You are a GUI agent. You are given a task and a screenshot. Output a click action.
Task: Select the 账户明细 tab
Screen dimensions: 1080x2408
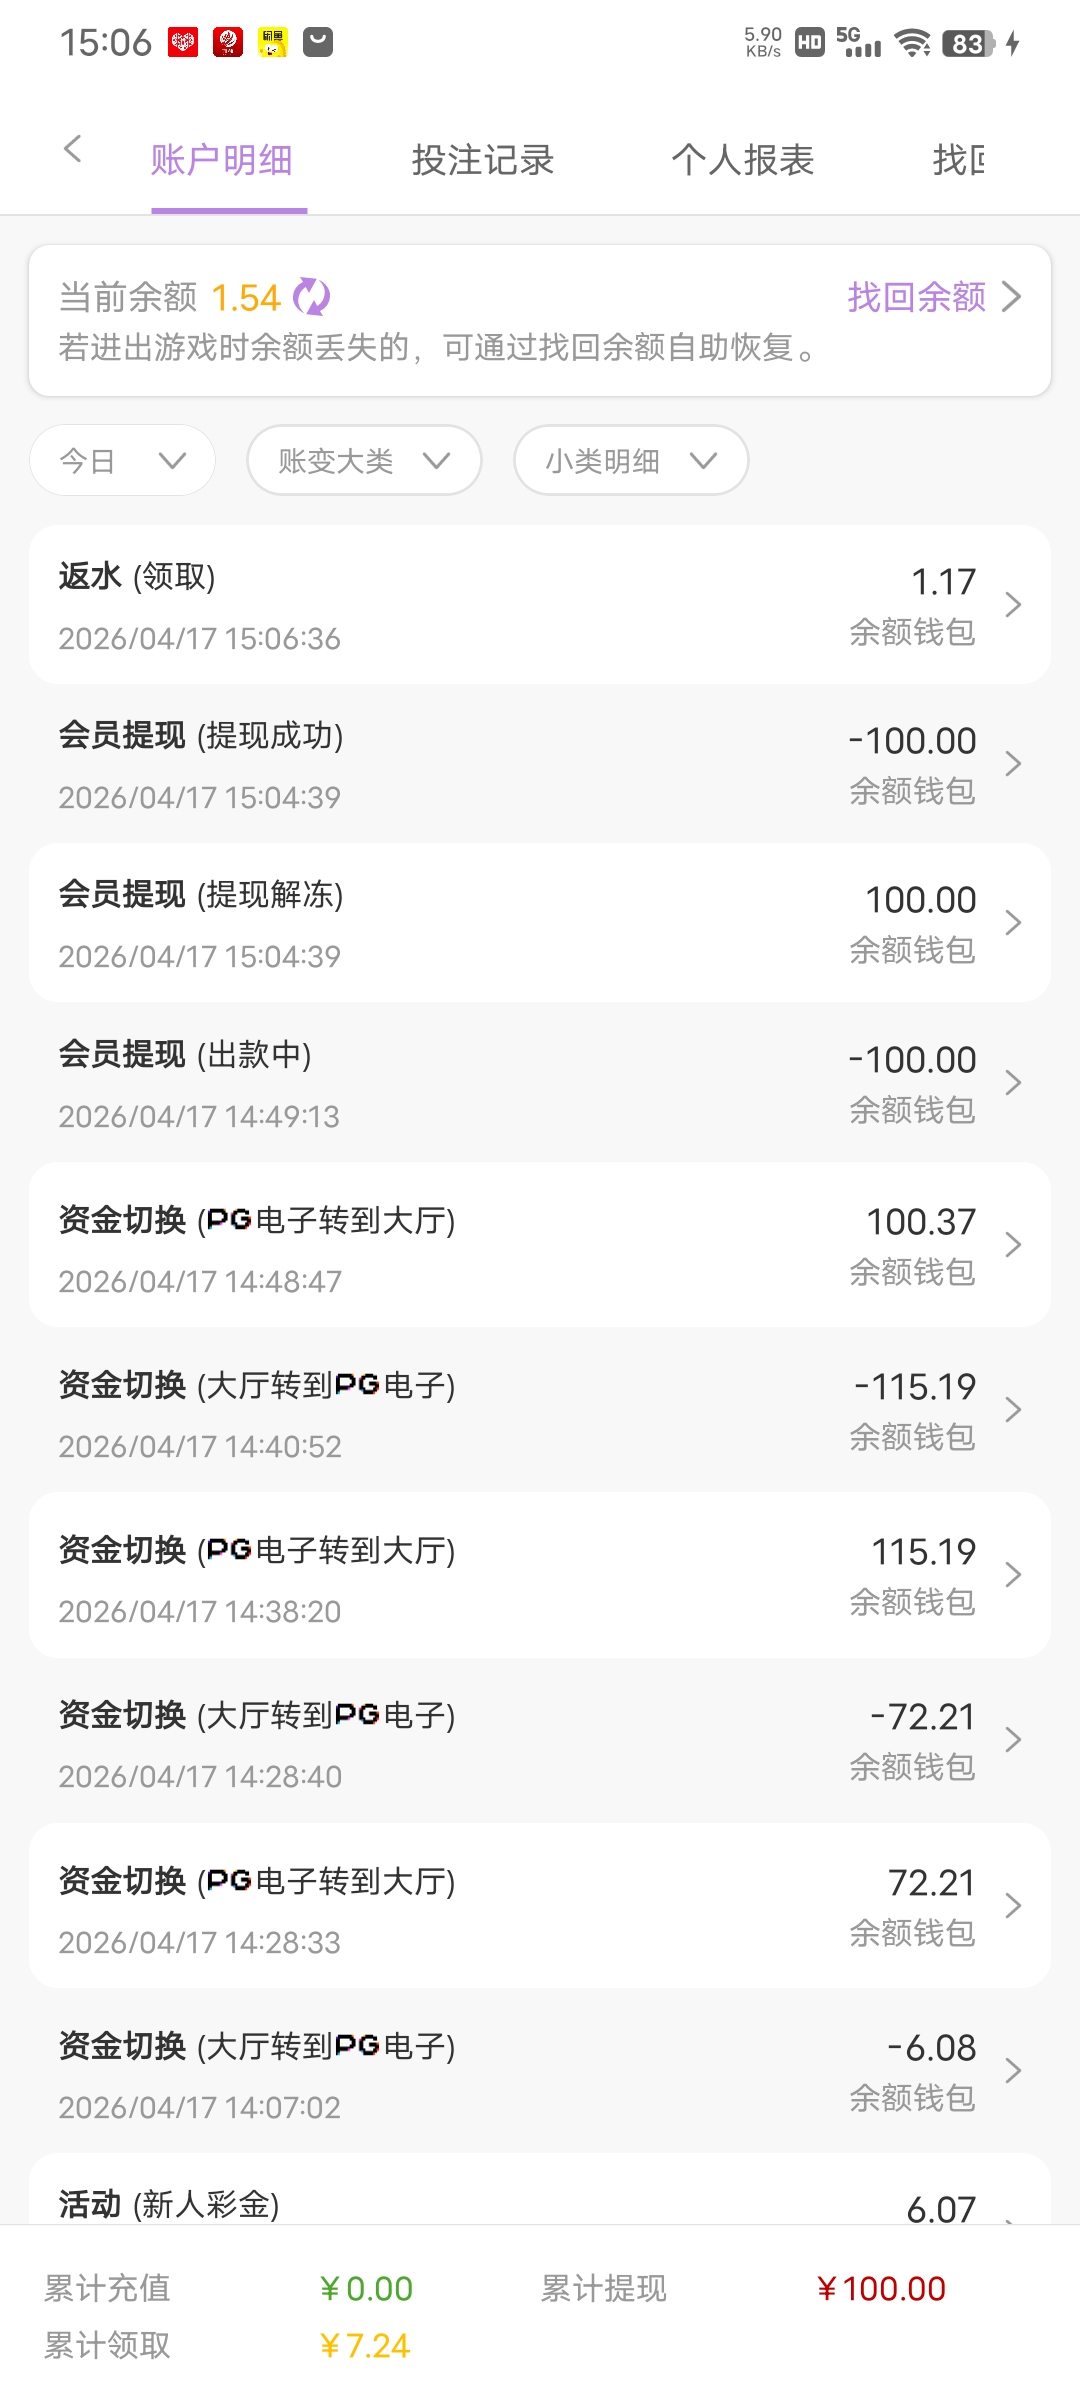pos(222,160)
